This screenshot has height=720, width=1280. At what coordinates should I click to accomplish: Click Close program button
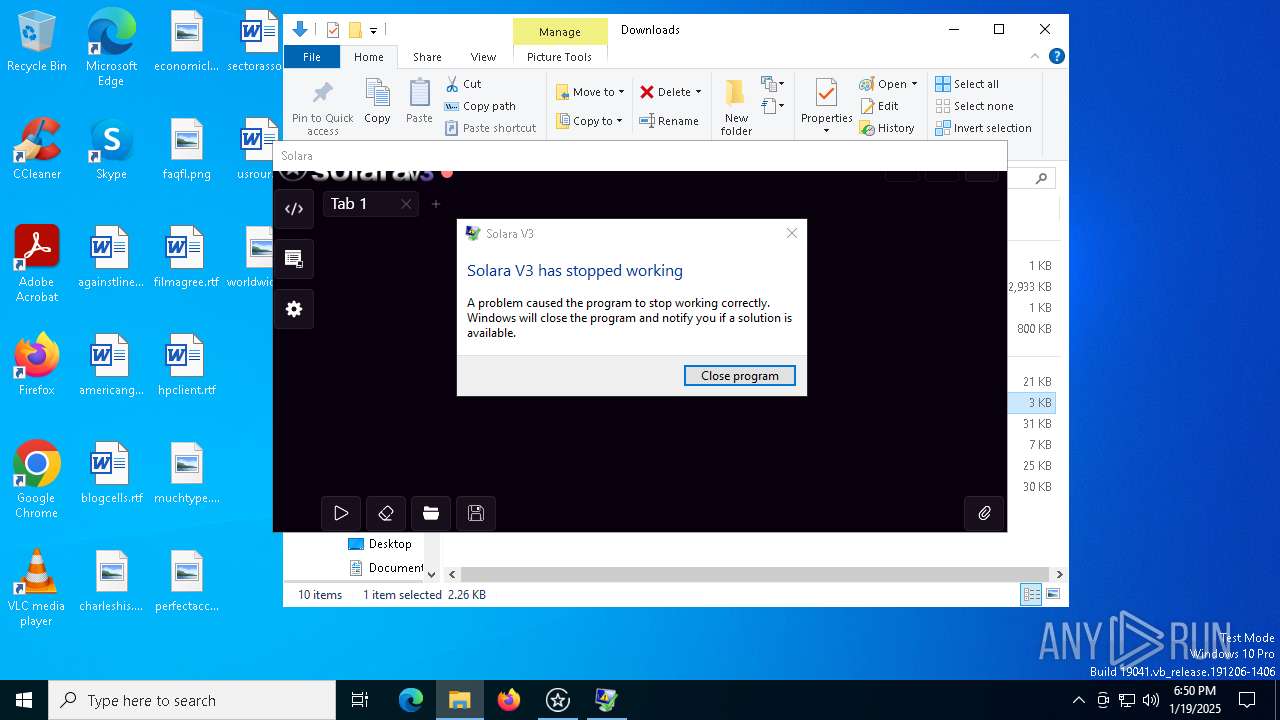(x=740, y=376)
